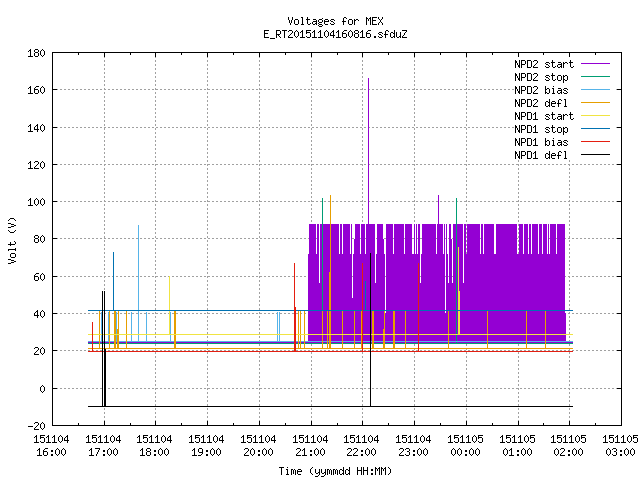Choose the 'NPD1 bias' legend label
The height and width of the screenshot is (480, 640).
coord(541,142)
